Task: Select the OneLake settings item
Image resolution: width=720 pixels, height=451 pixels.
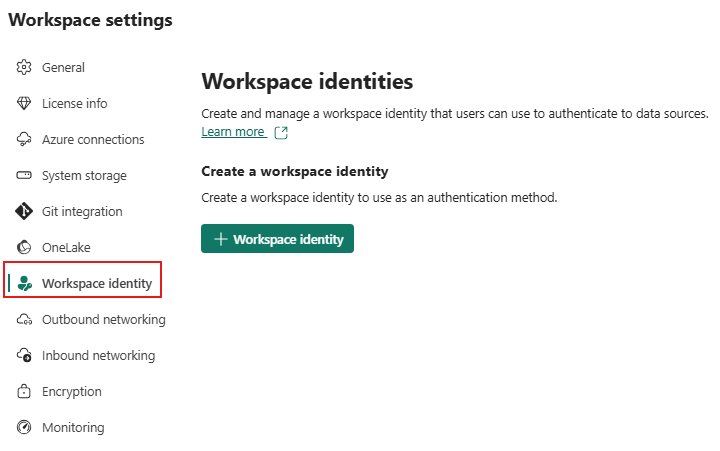Action: click(66, 247)
